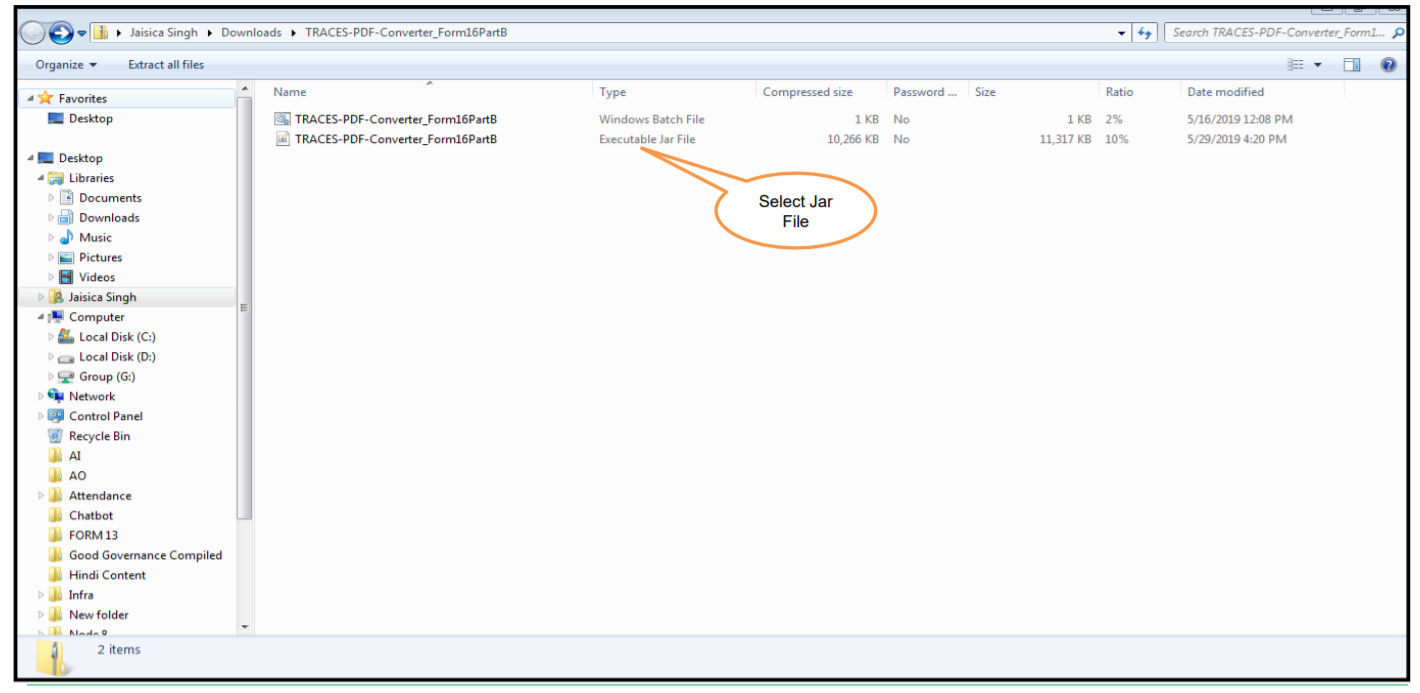This screenshot has width=1420, height=693.
Task: Open the recent pages dropdown beside Forward button
Action: click(81, 32)
